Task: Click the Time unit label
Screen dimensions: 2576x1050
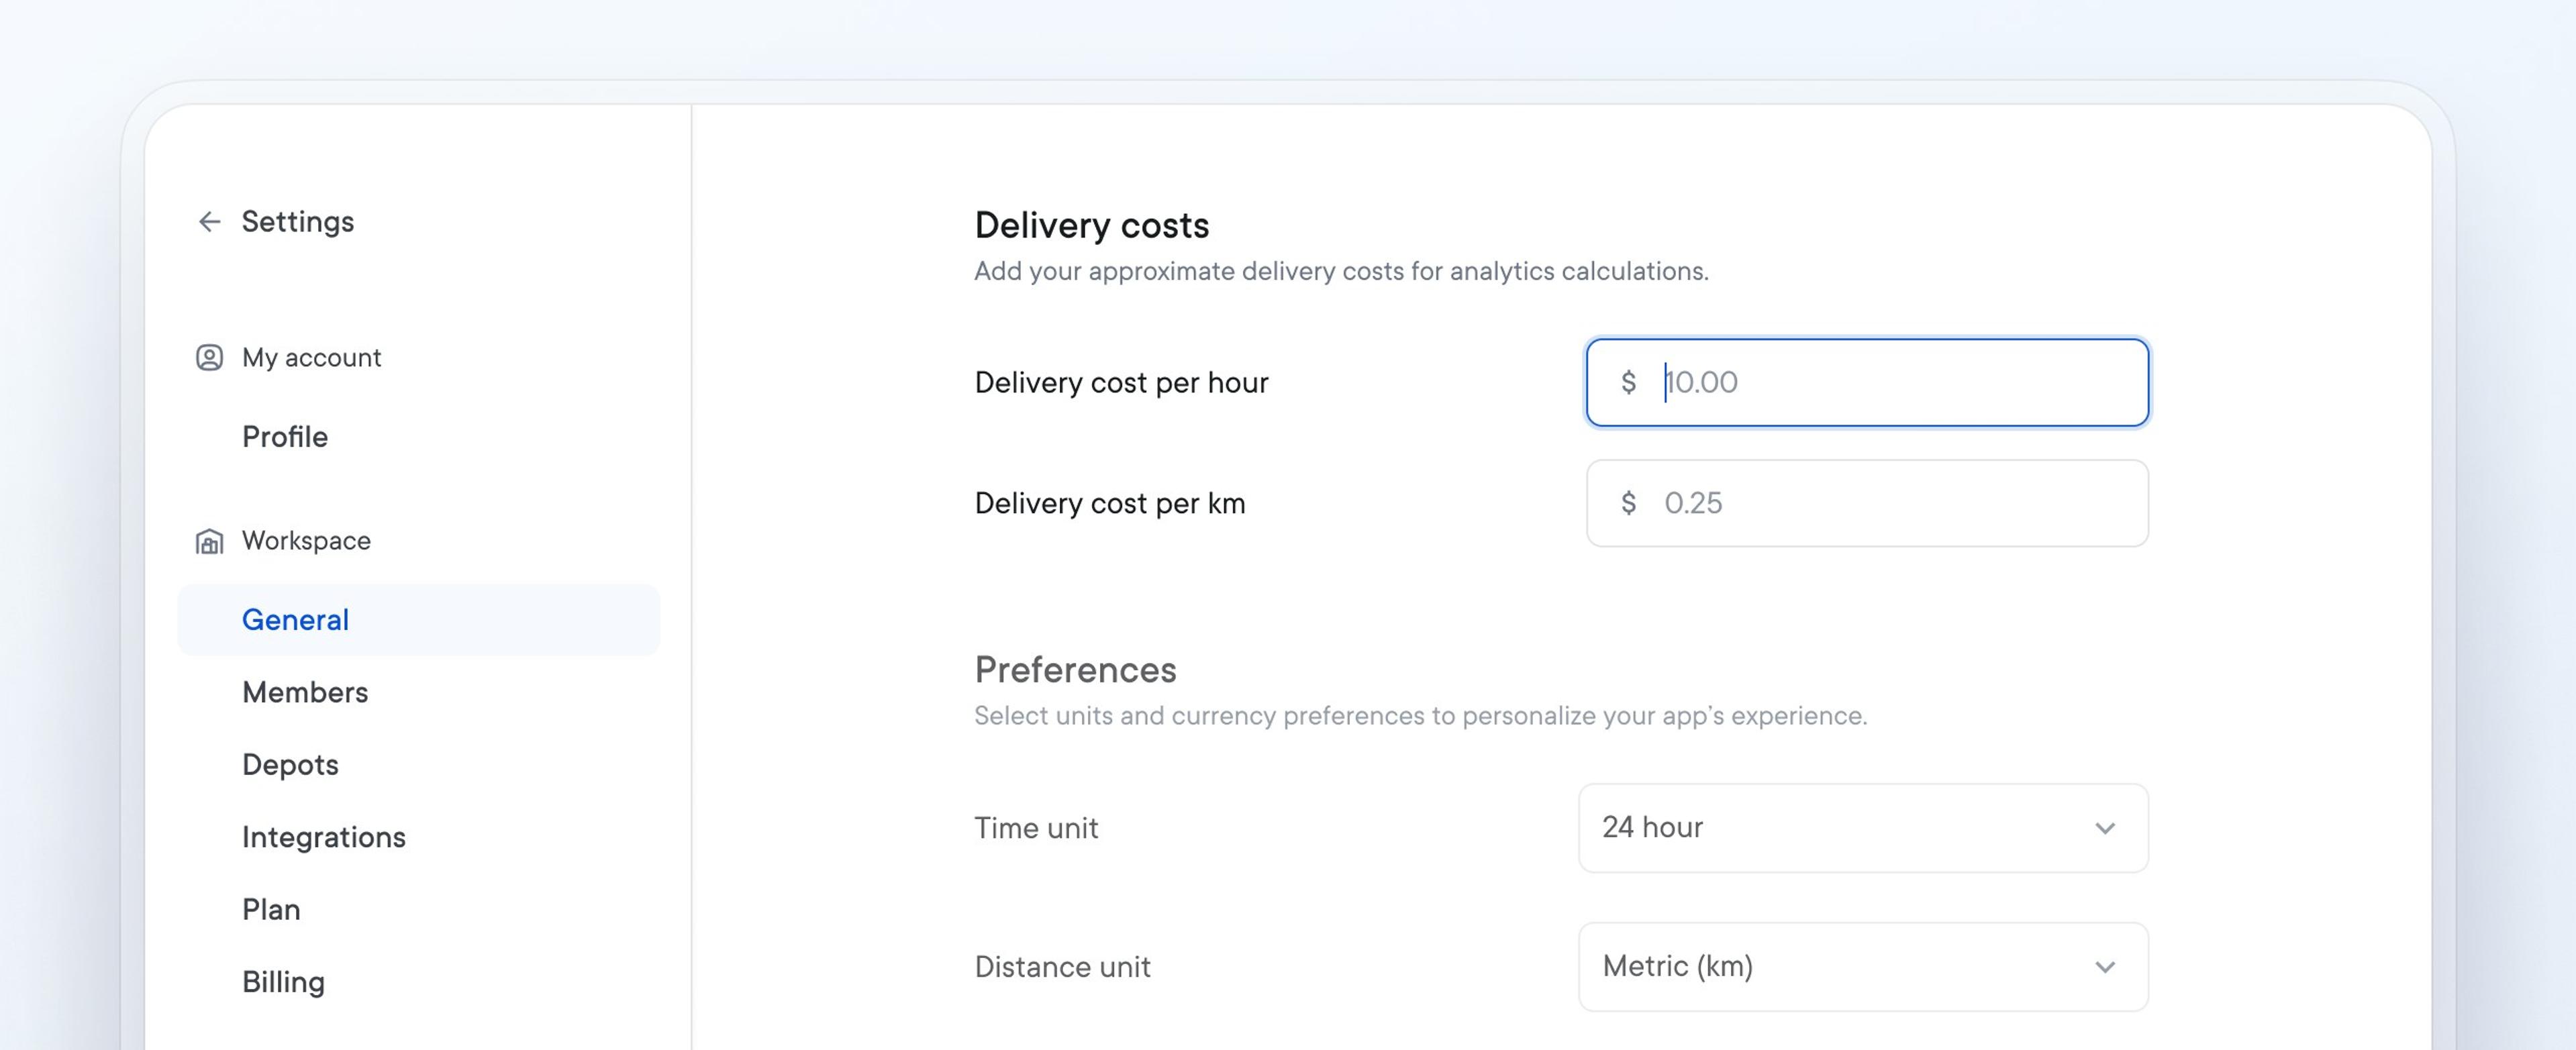Action: point(1036,828)
